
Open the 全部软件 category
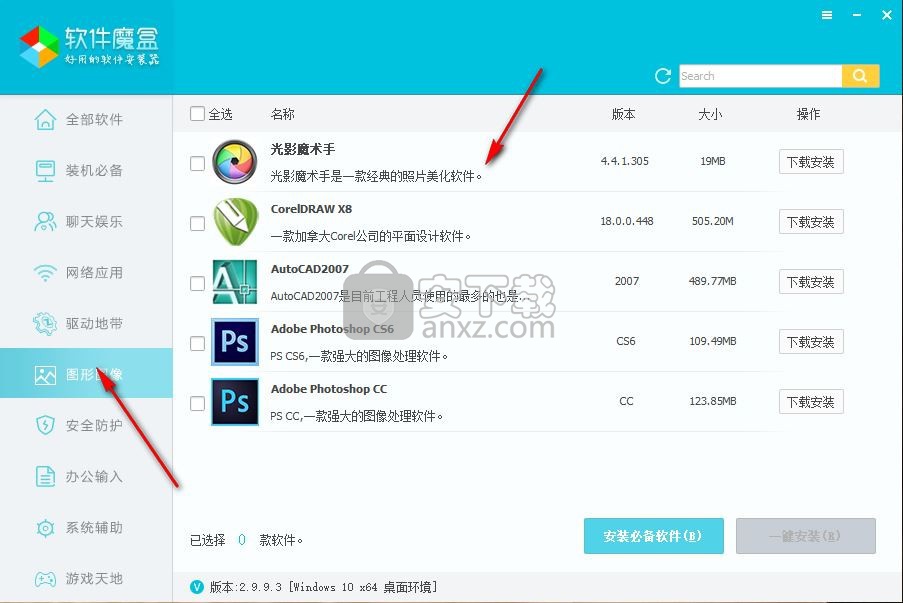pyautogui.click(x=86, y=120)
